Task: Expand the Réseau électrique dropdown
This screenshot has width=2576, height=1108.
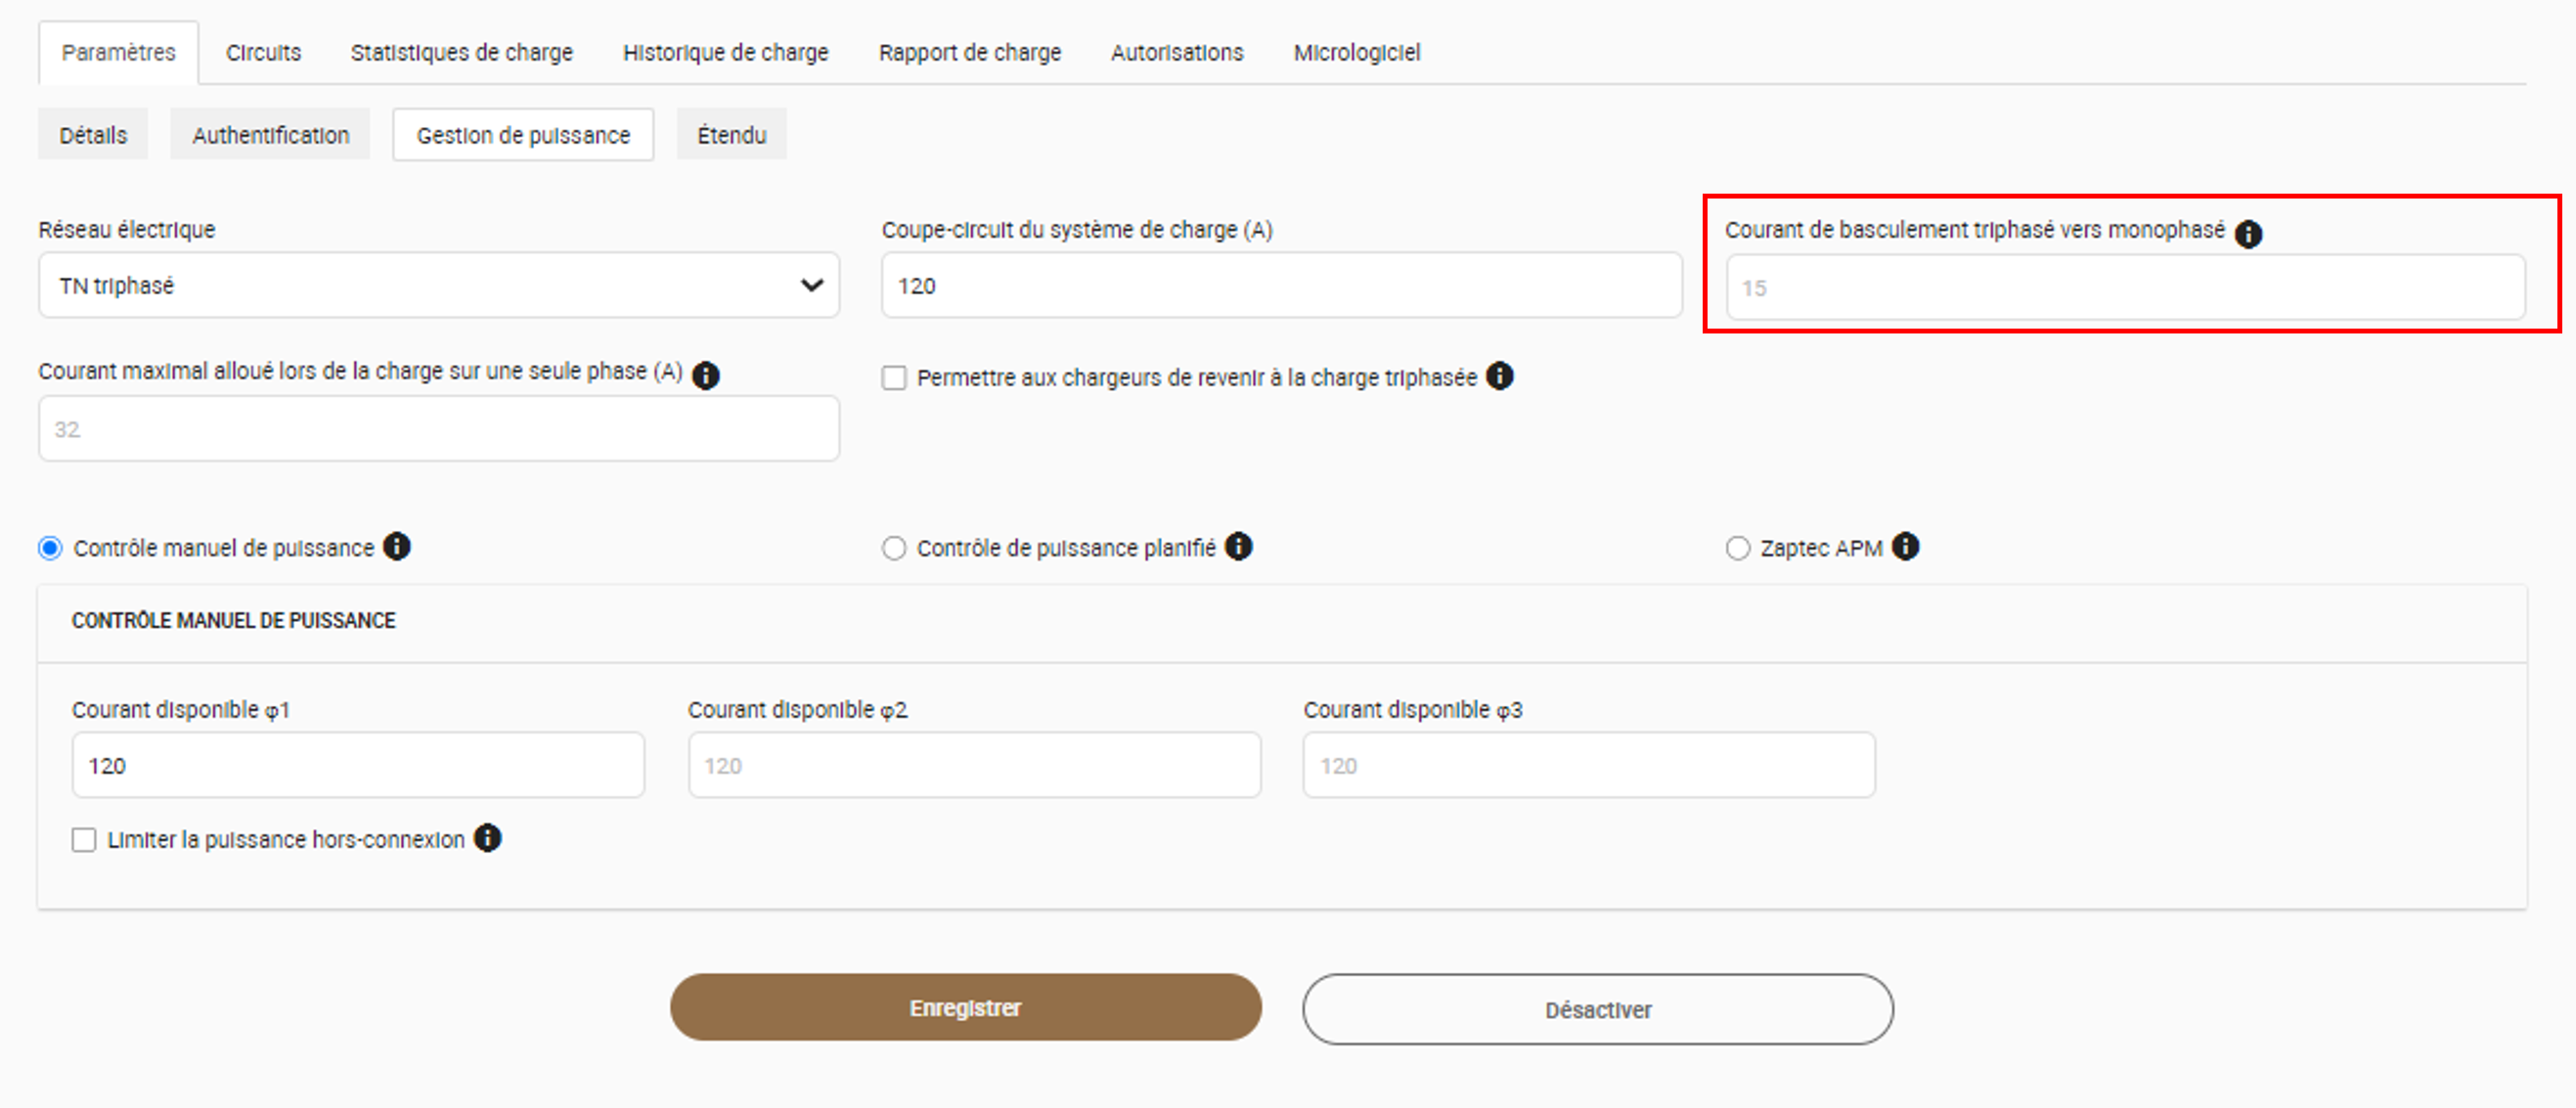Action: pos(439,286)
